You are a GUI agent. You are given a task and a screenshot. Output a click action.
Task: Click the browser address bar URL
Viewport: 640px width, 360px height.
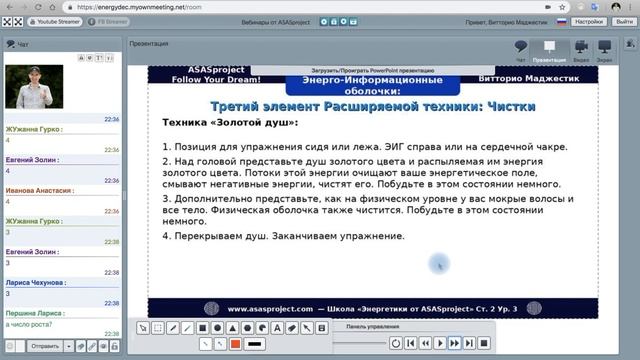click(139, 7)
